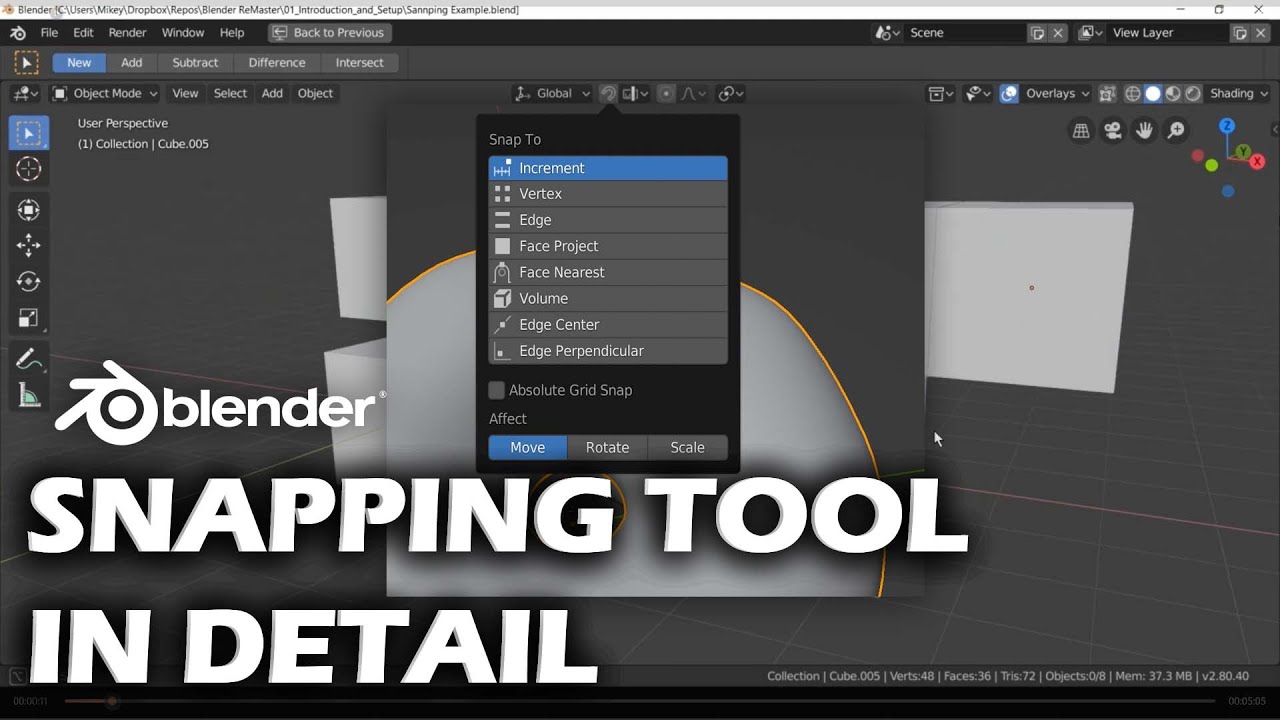Select the Move tool with crossed arrows
This screenshot has height=720, width=1280.
[x=29, y=245]
